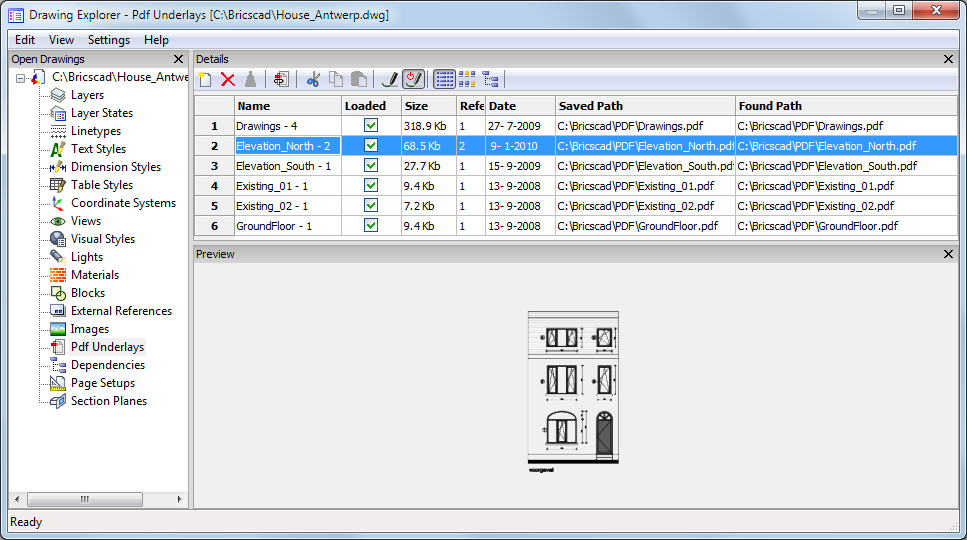
Task: Select Images in the tree
Action: 89,329
